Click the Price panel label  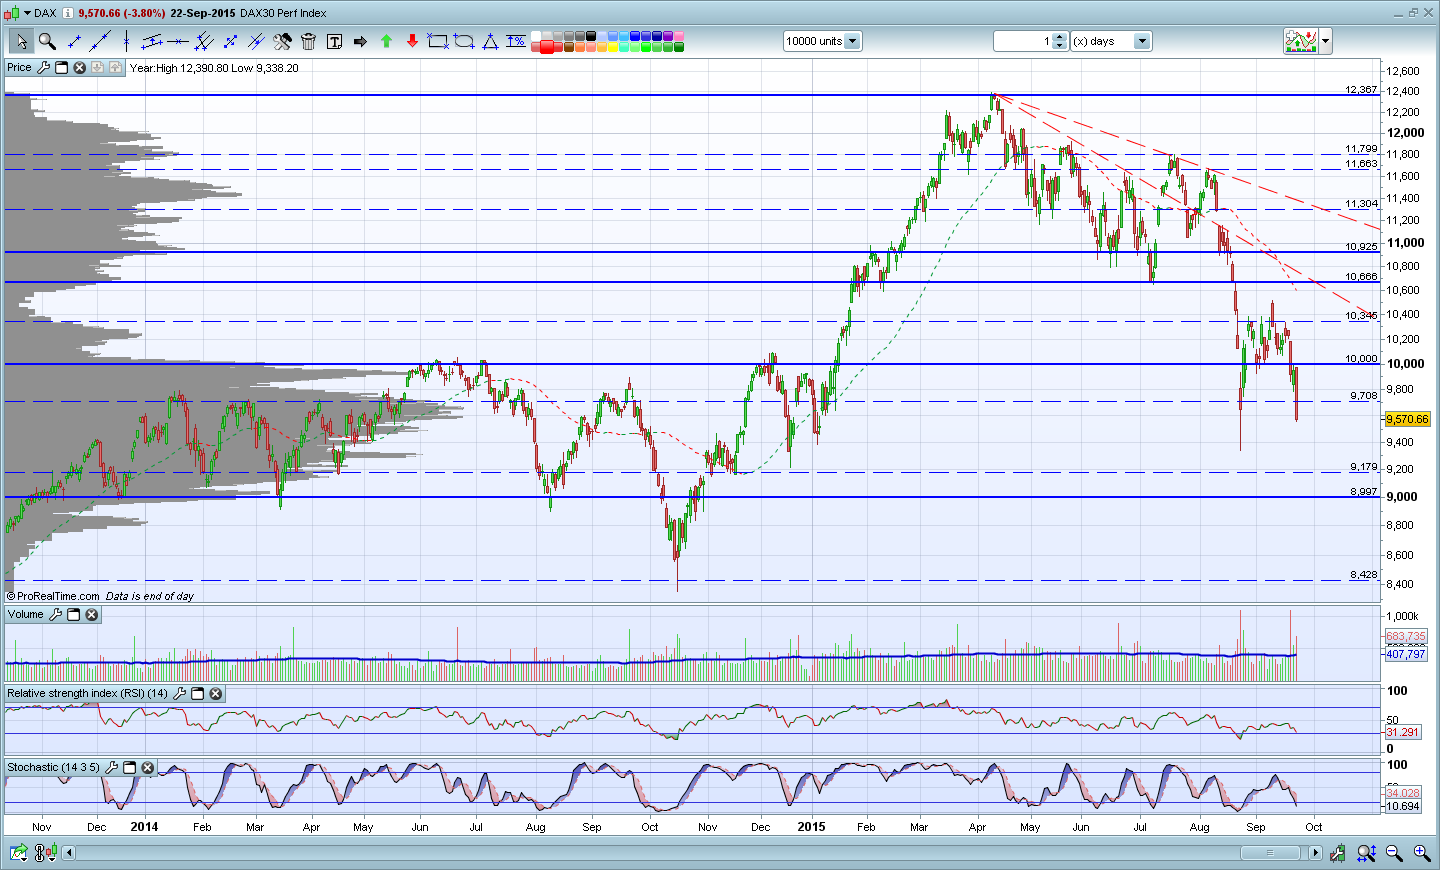[19, 68]
